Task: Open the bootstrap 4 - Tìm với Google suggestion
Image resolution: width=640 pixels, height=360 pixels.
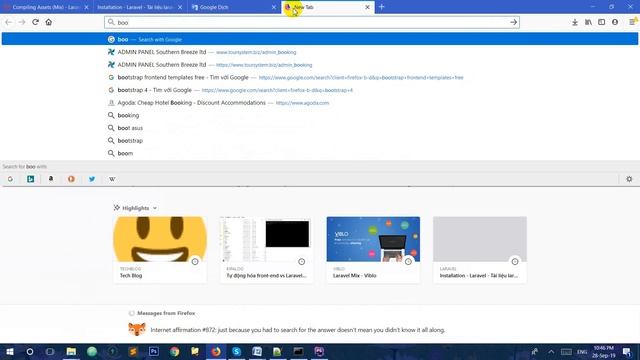Action: click(x=320, y=90)
